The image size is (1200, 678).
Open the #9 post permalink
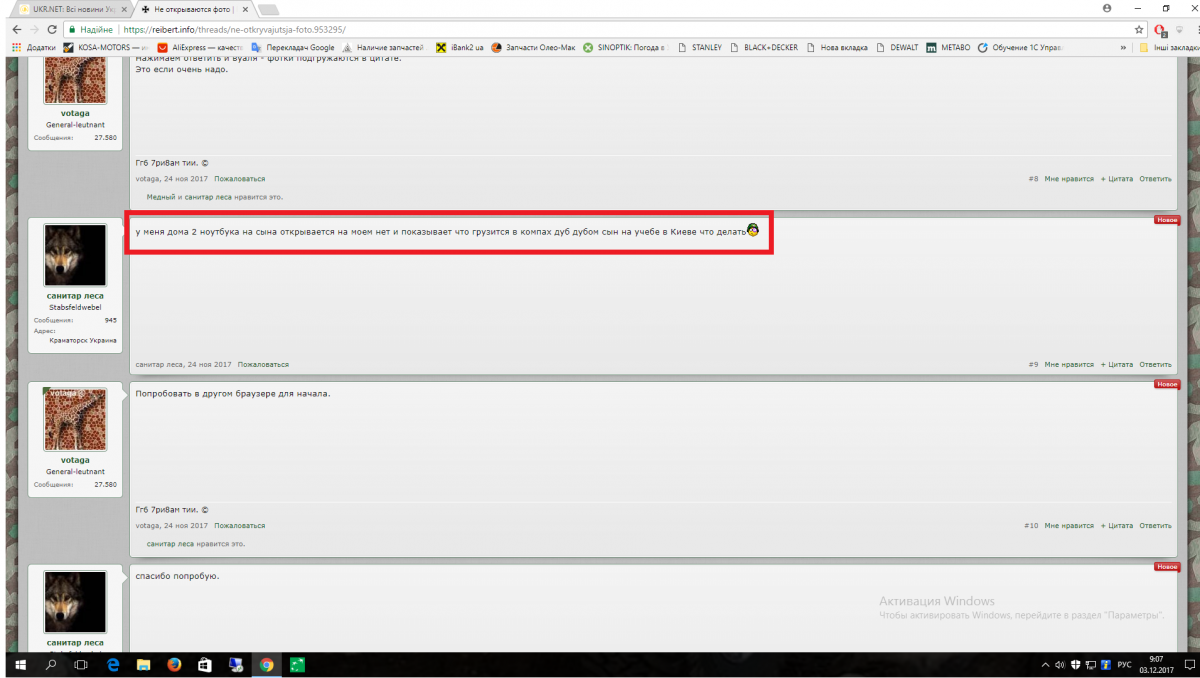1033,365
